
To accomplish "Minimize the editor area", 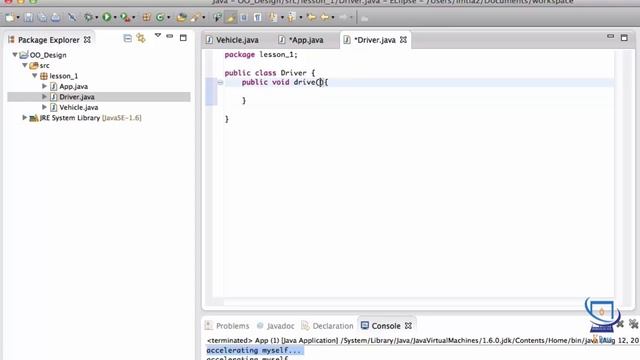I will pos(611,36).
